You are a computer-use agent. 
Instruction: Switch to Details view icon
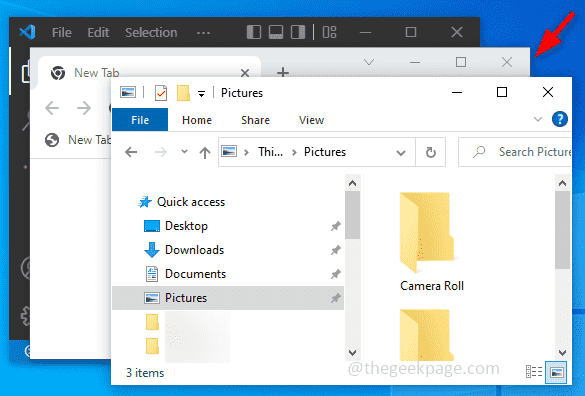[x=534, y=372]
